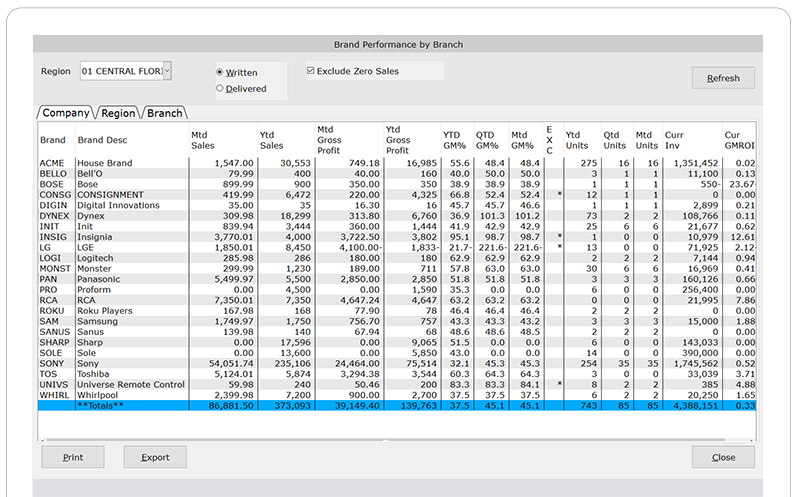The width and height of the screenshot is (800, 497).
Task: Switch to the Branch tab
Action: coord(164,113)
